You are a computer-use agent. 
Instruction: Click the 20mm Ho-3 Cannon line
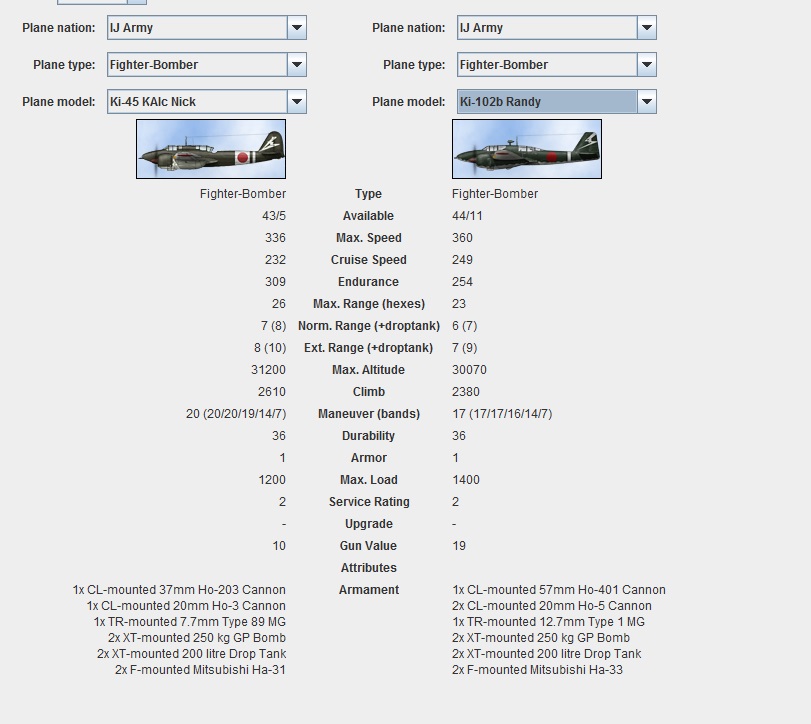186,606
